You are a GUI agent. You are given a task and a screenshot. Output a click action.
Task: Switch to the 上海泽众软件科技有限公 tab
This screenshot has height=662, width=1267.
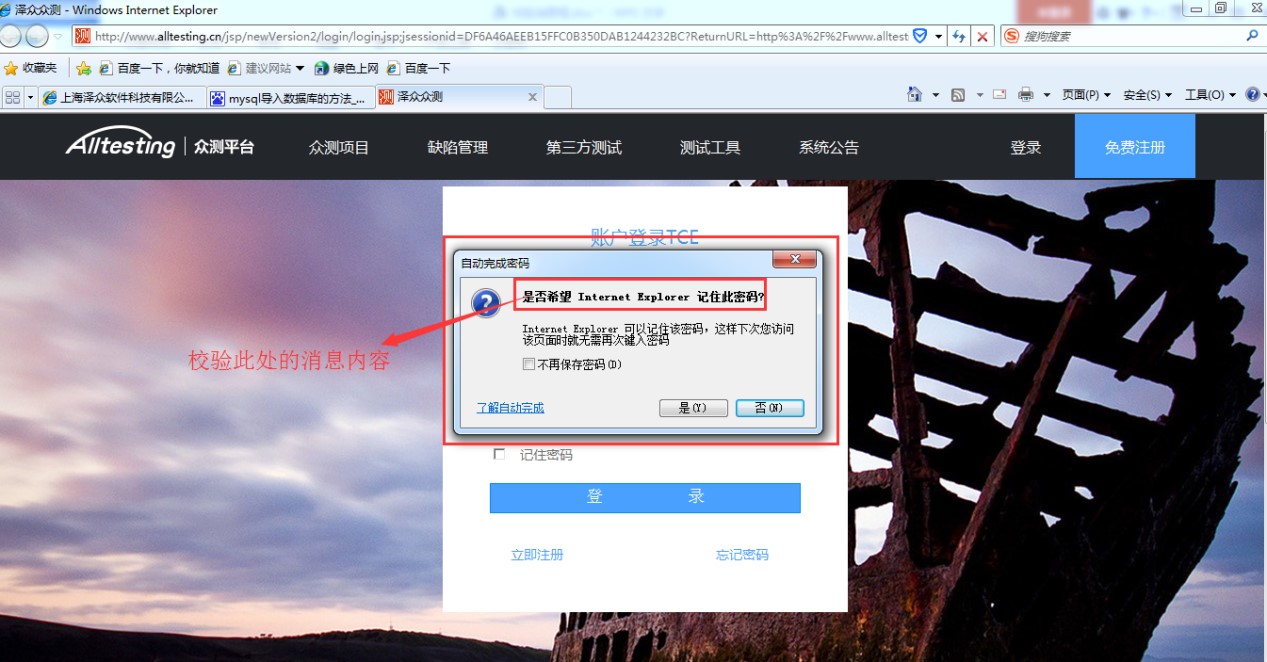pos(121,98)
